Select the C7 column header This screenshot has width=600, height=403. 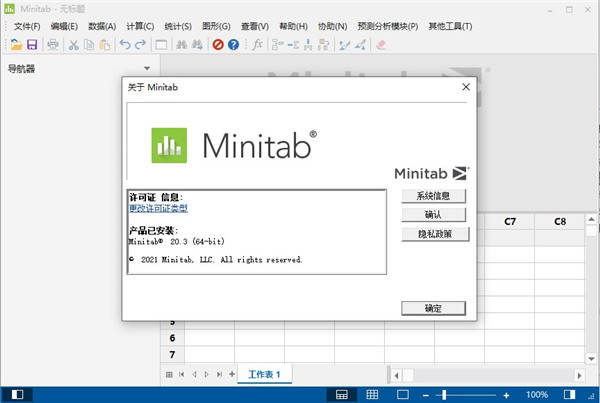(510, 222)
